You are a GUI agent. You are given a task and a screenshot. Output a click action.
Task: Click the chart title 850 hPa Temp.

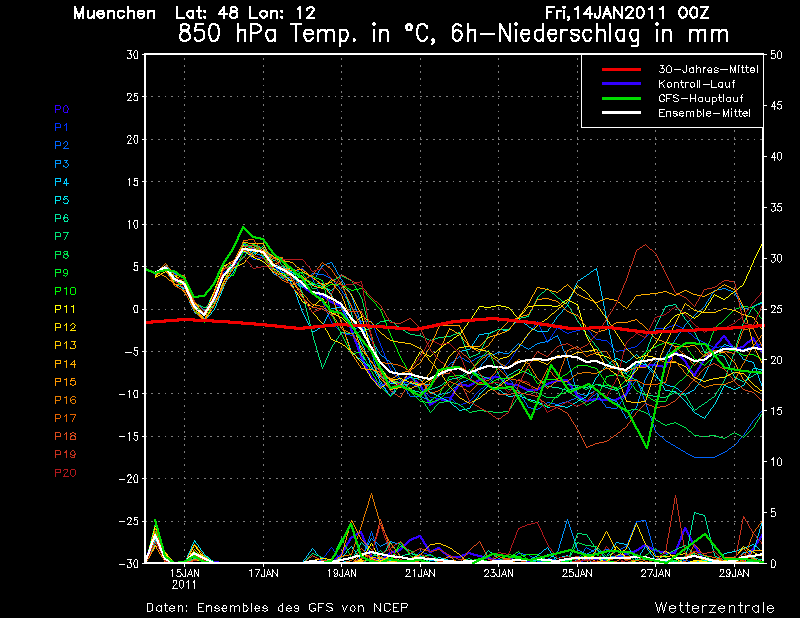pos(454,34)
